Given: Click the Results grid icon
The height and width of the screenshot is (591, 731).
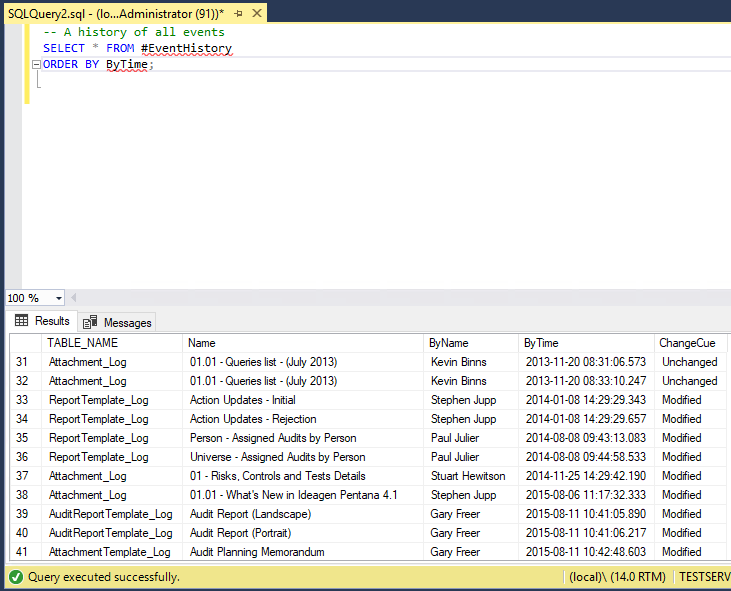Looking at the screenshot, I should (21, 320).
